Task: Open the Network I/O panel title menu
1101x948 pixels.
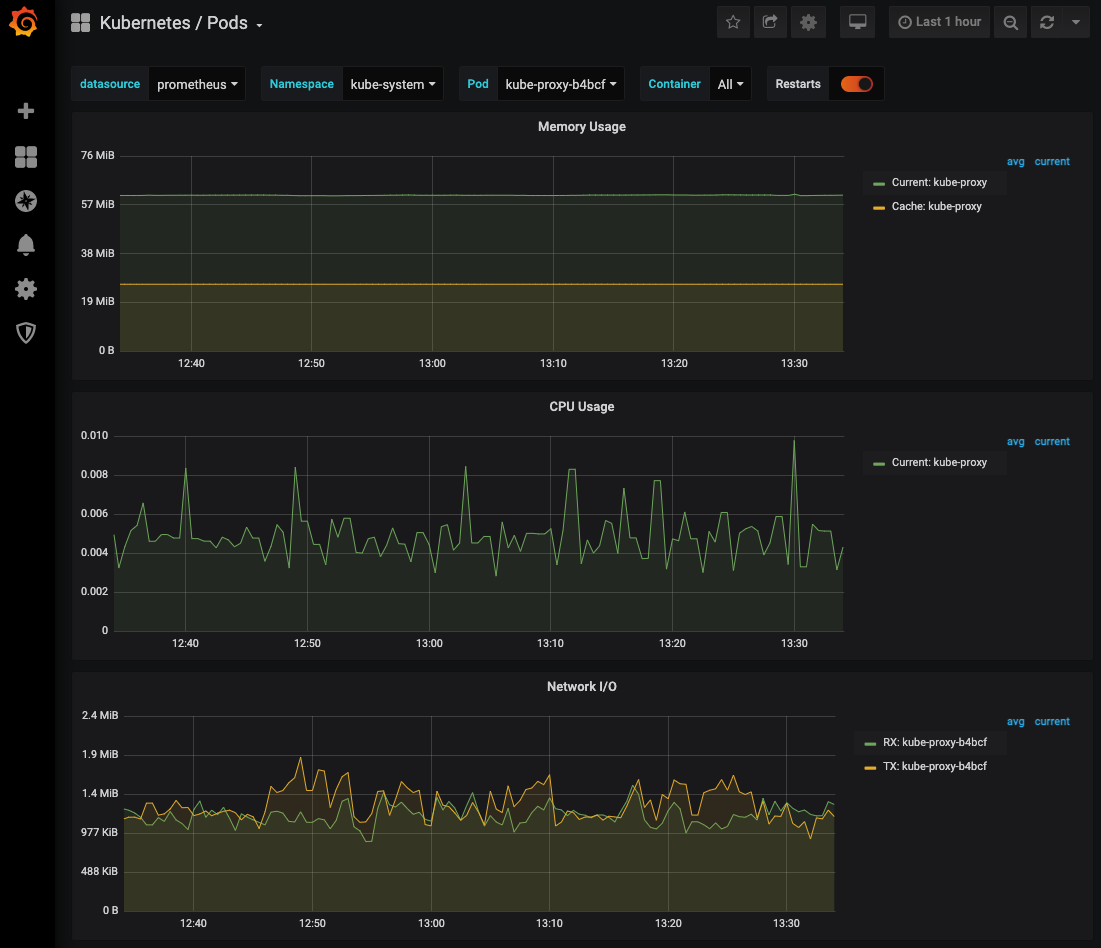Action: (x=581, y=687)
